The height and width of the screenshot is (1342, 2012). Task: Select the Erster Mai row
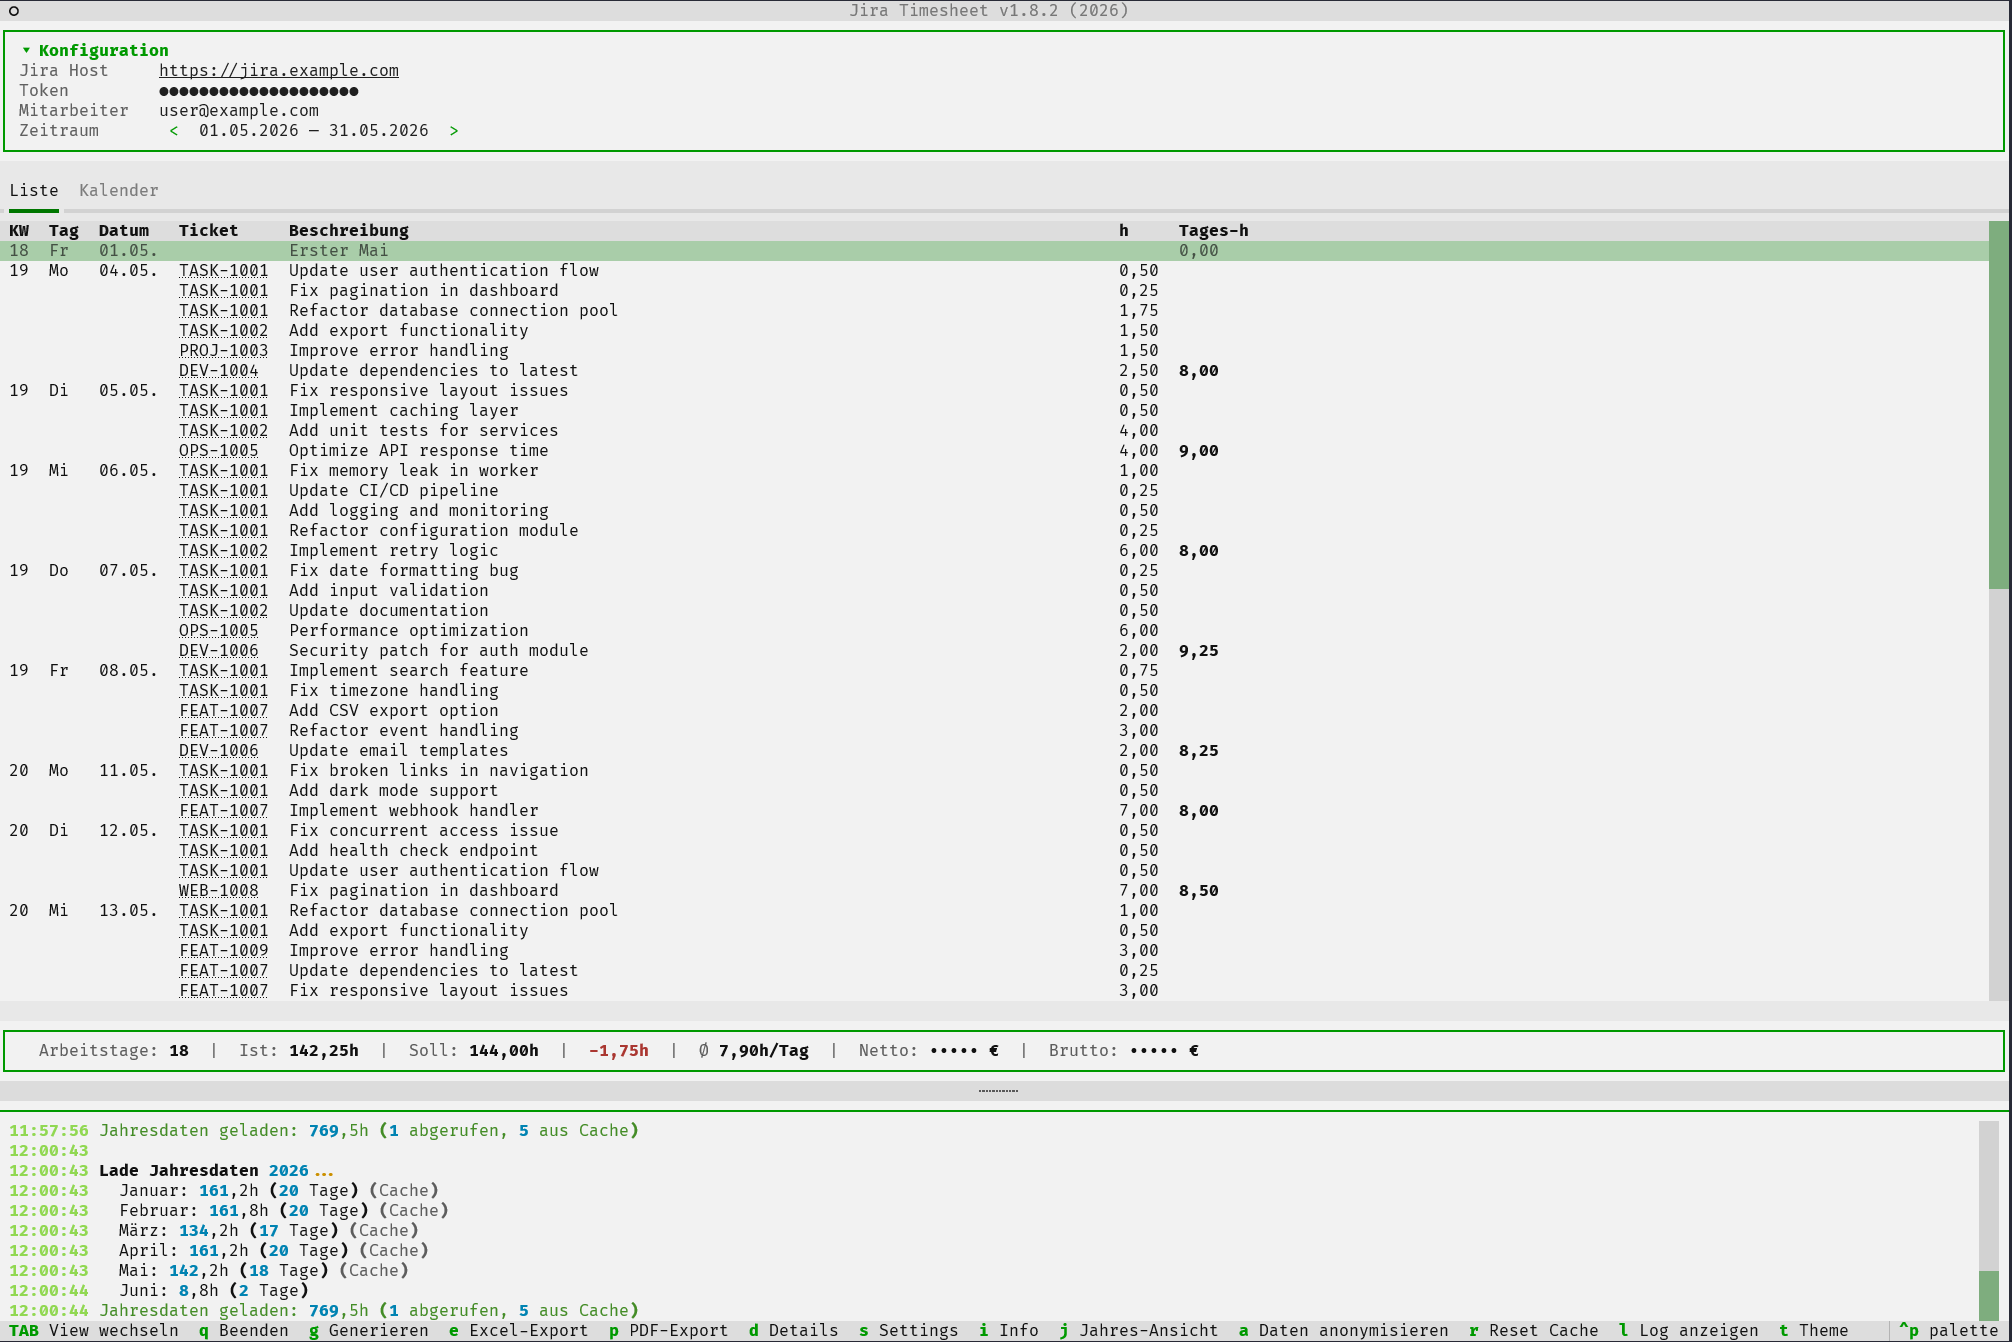995,251
